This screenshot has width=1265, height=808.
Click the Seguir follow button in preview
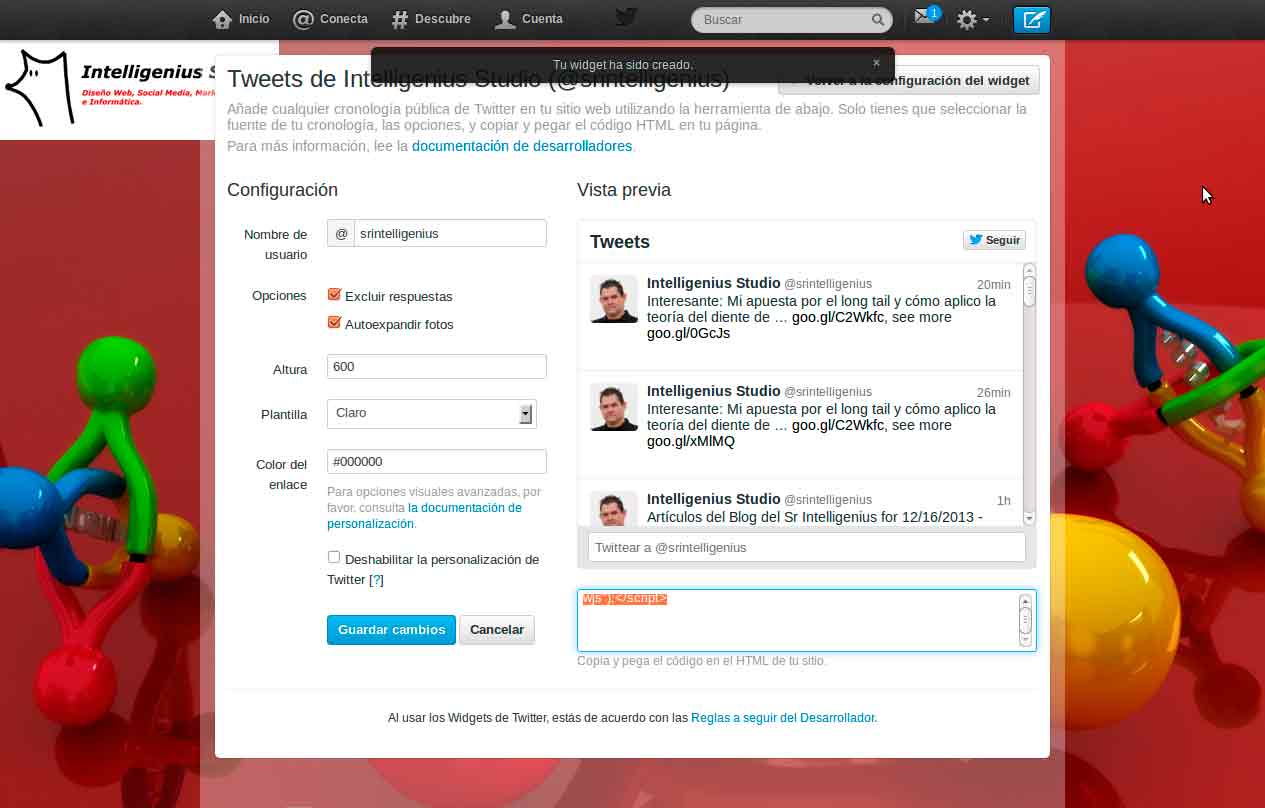click(994, 240)
